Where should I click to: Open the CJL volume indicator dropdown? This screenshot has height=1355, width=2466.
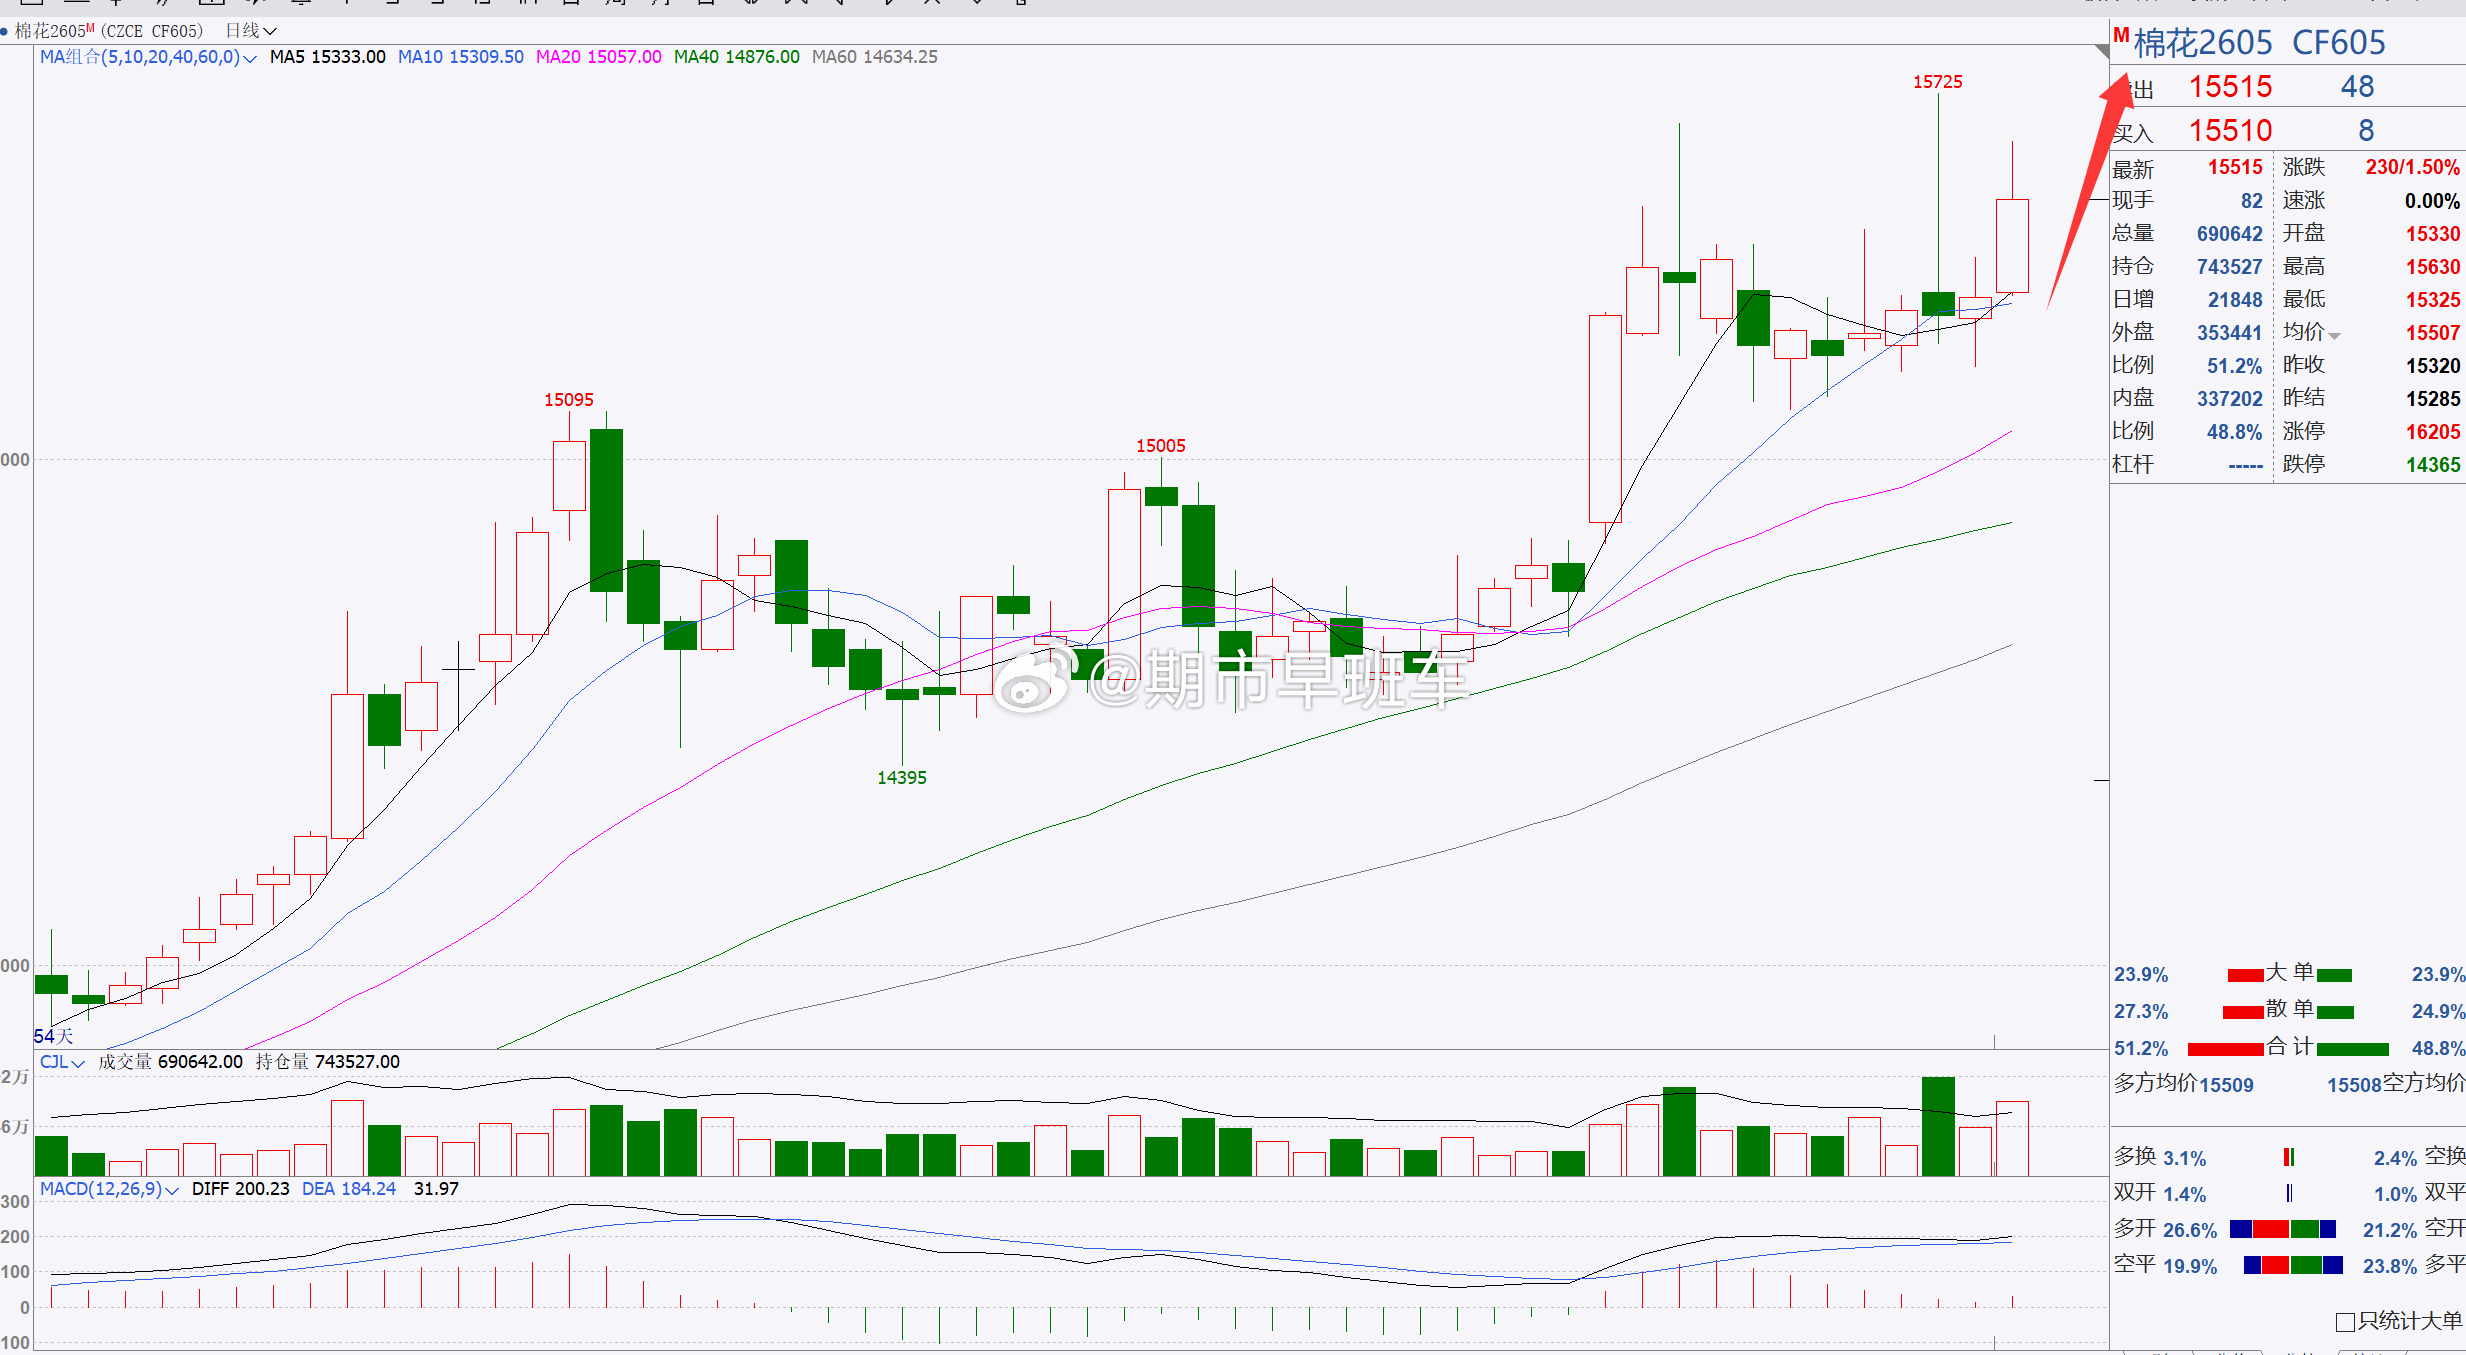[78, 1063]
